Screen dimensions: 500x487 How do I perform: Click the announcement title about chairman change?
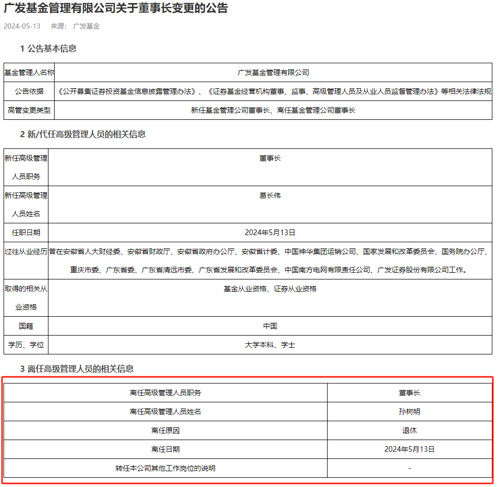(116, 8)
